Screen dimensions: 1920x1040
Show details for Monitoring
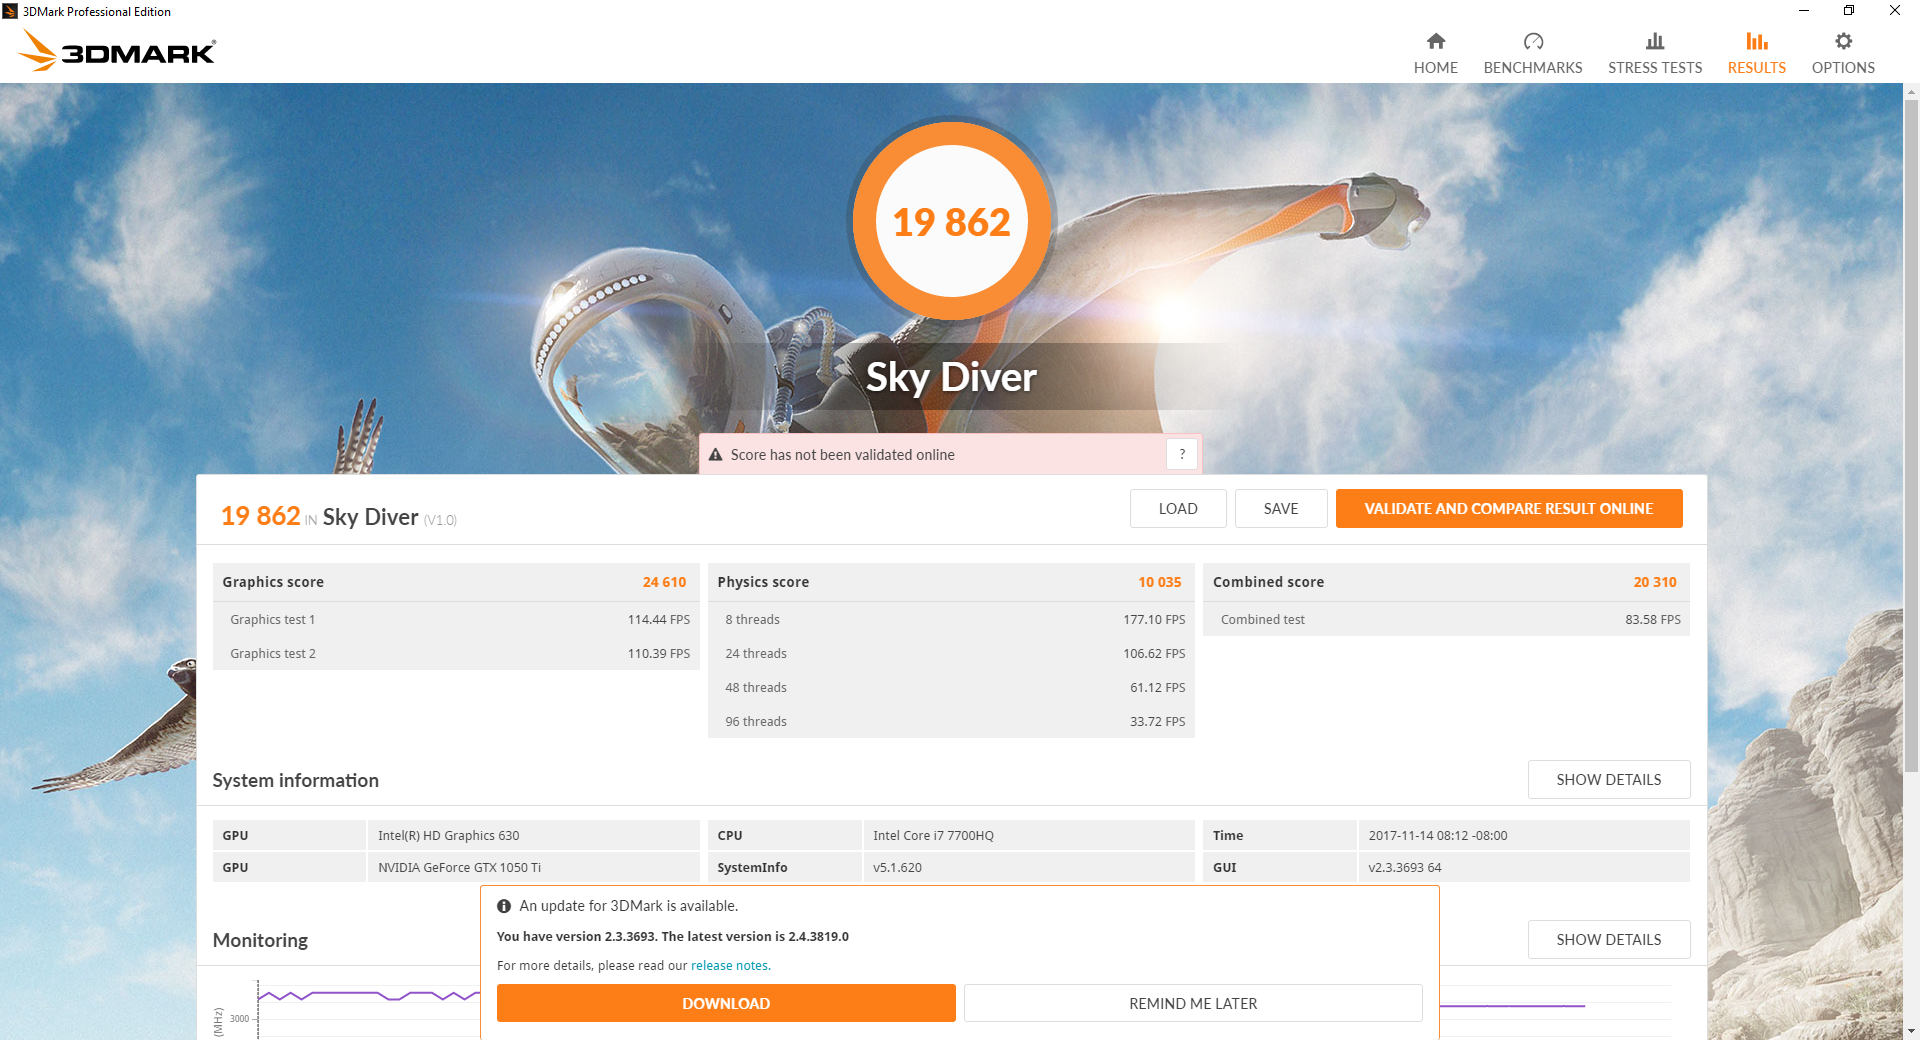1609,939
